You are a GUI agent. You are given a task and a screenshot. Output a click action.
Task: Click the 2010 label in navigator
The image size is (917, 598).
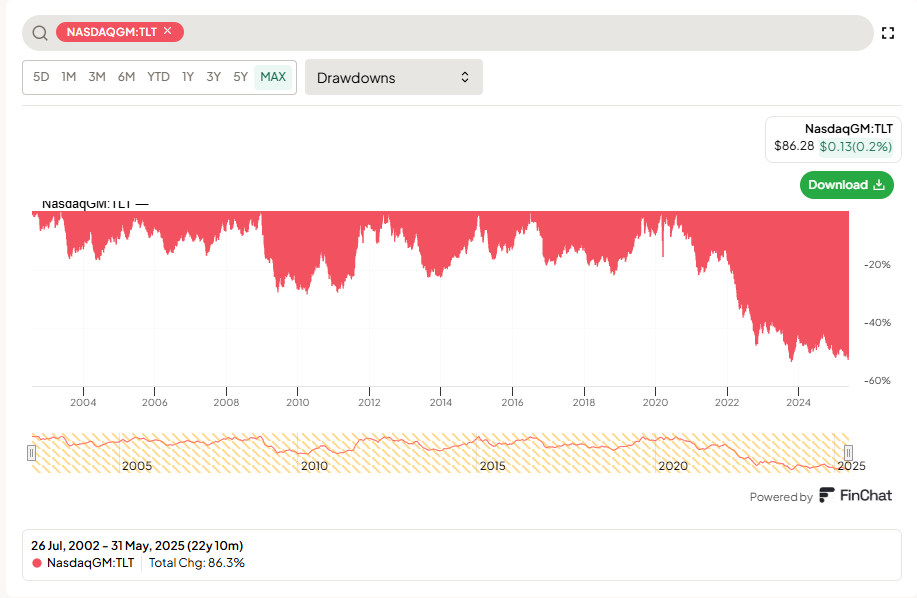click(x=314, y=466)
